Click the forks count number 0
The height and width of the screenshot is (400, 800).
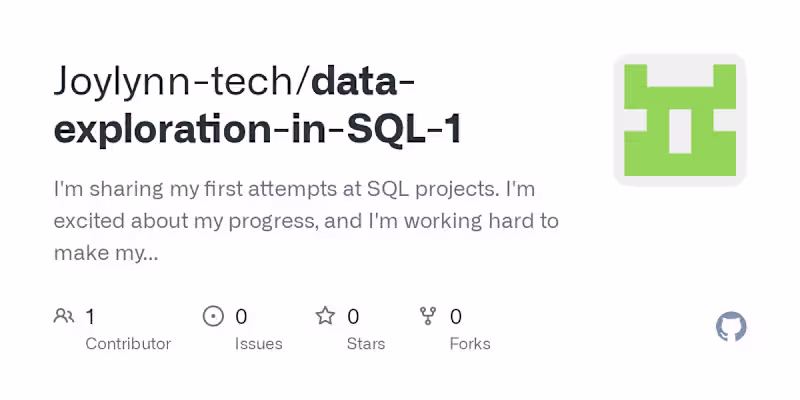pyautogui.click(x=456, y=317)
